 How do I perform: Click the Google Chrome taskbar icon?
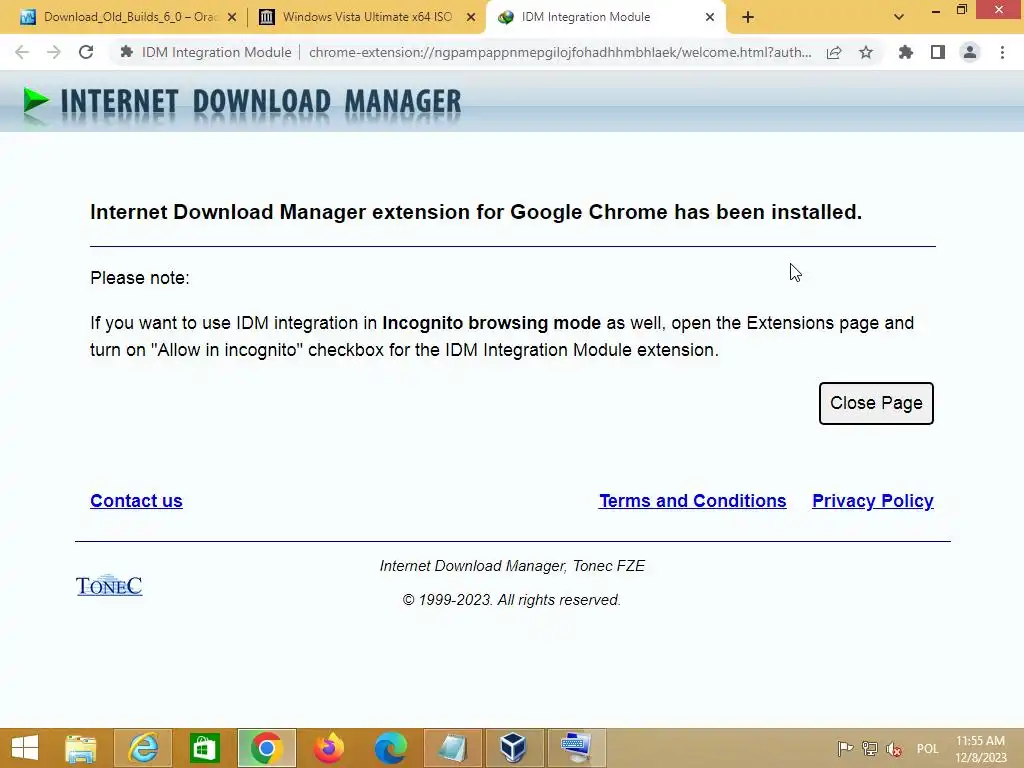pyautogui.click(x=266, y=748)
